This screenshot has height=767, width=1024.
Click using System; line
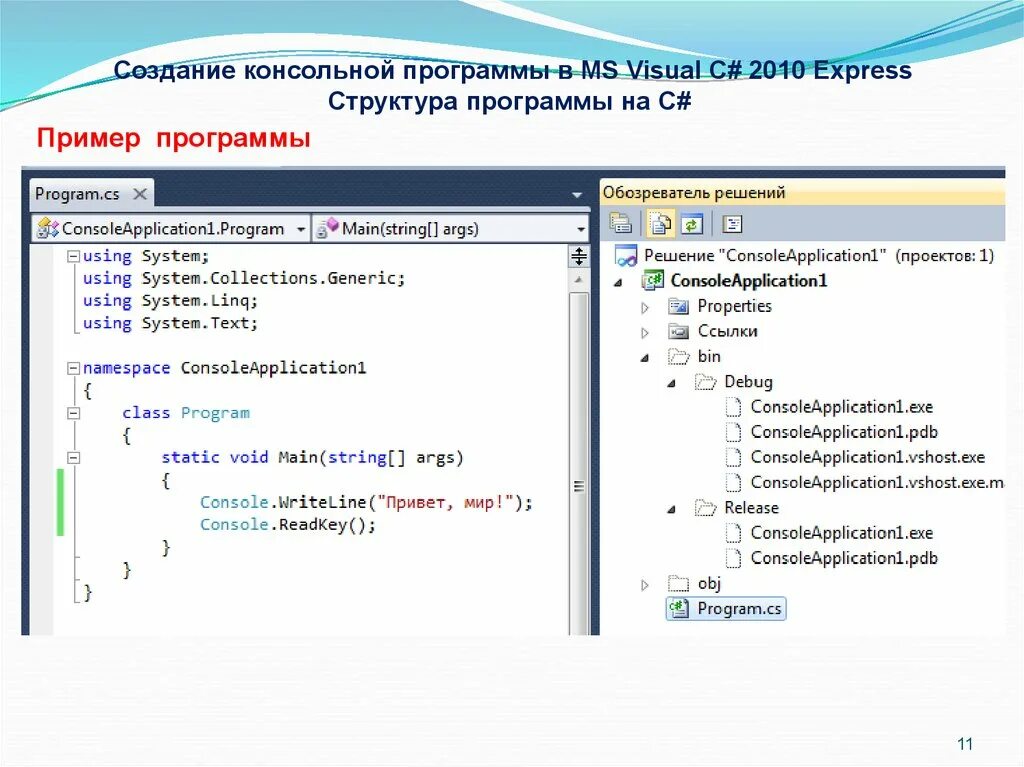[x=146, y=256]
